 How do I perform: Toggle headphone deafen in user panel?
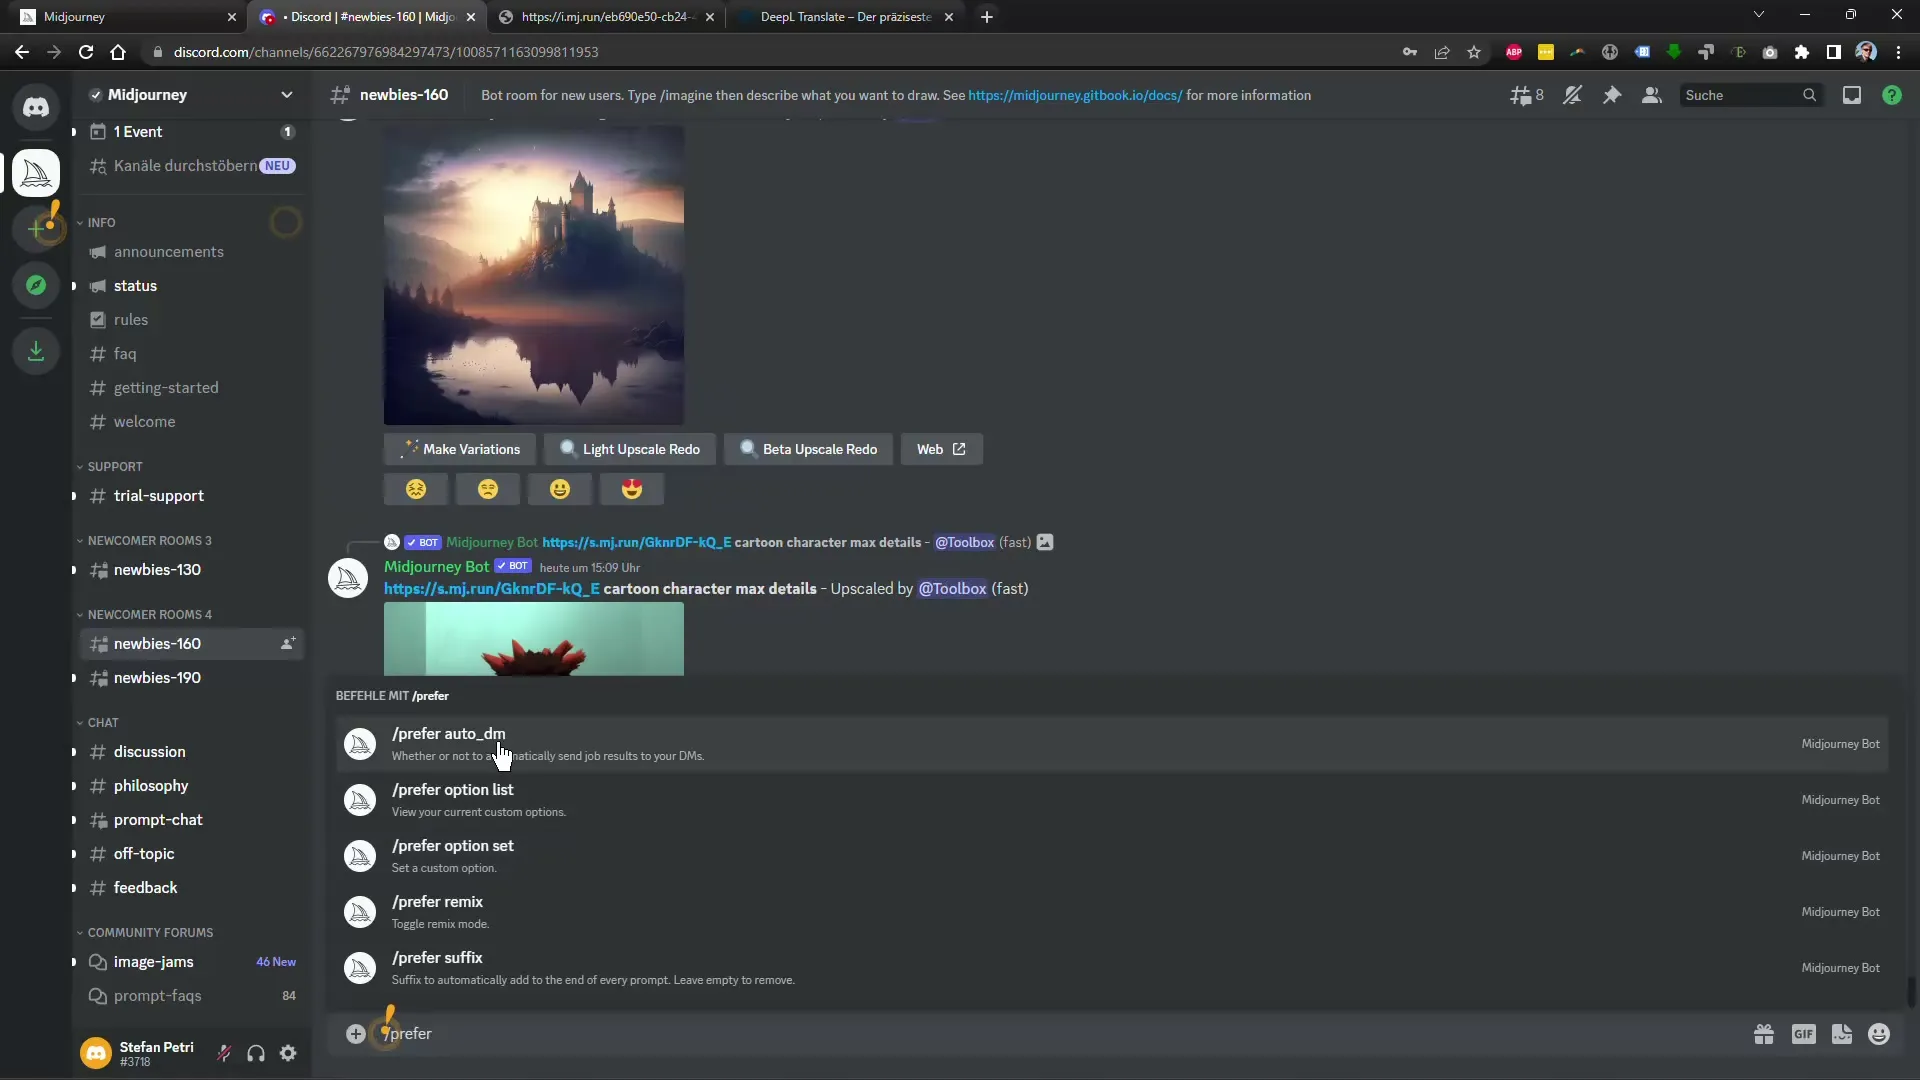[256, 1053]
